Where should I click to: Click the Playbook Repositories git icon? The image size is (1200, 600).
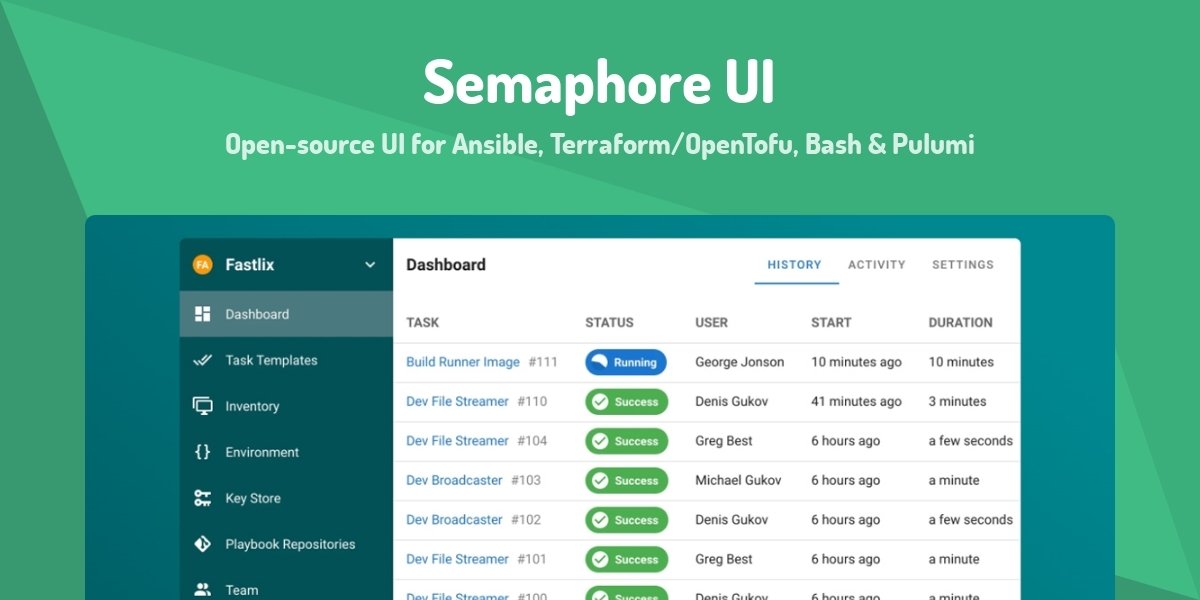coord(202,544)
